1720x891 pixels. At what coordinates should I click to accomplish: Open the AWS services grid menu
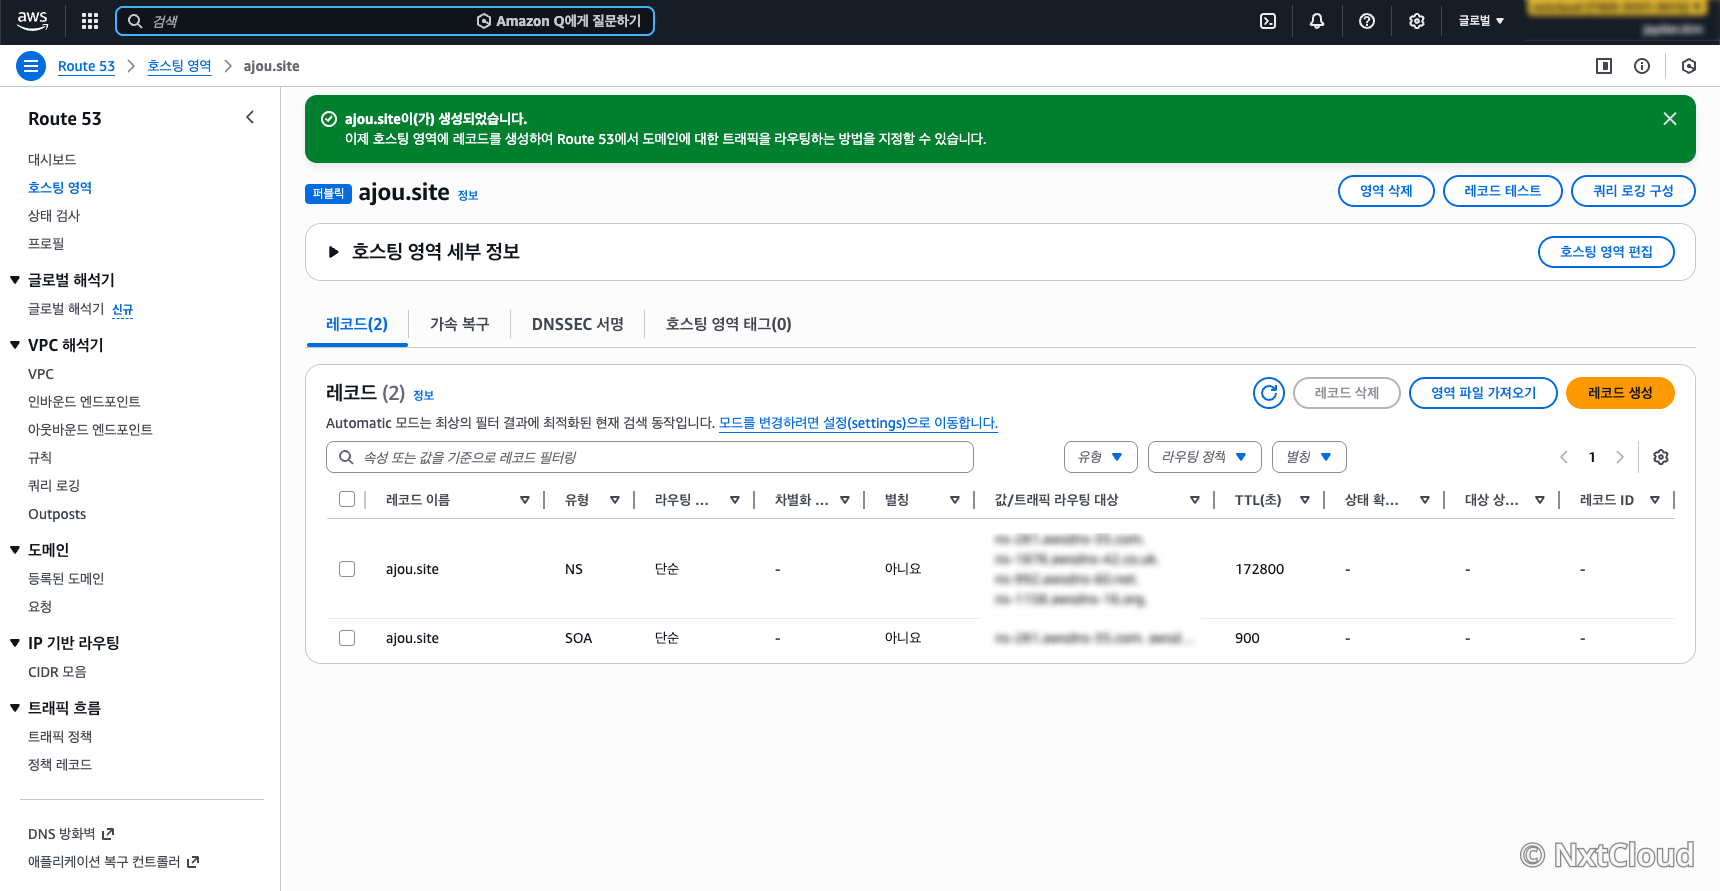[x=90, y=21]
